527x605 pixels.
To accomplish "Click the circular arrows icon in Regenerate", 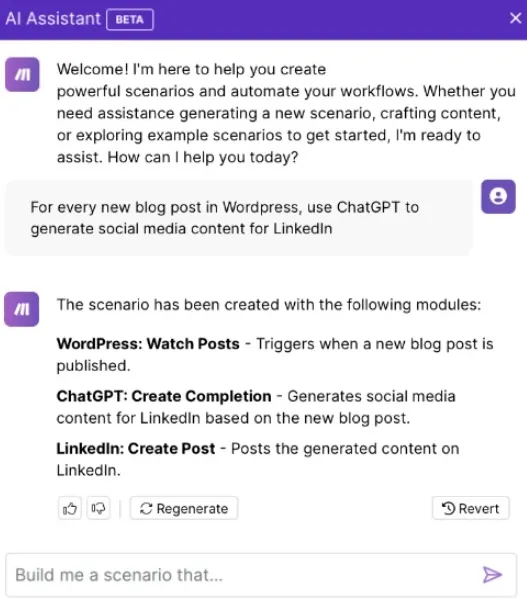I will [146, 509].
